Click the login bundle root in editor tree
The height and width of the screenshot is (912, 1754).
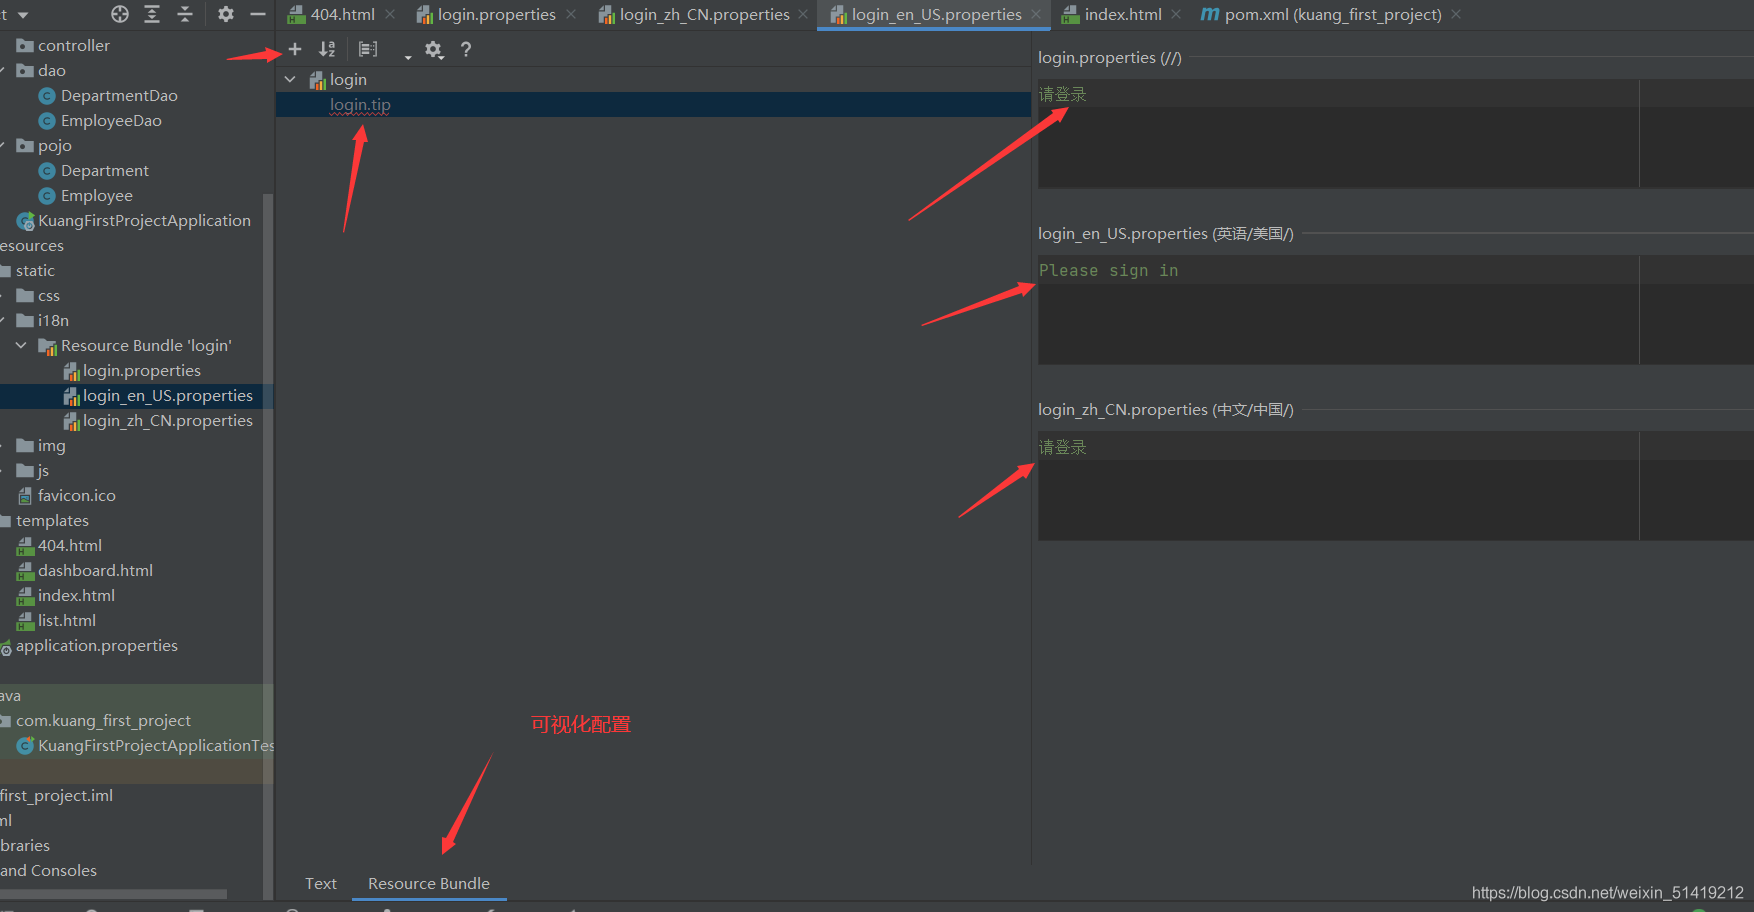click(x=348, y=79)
